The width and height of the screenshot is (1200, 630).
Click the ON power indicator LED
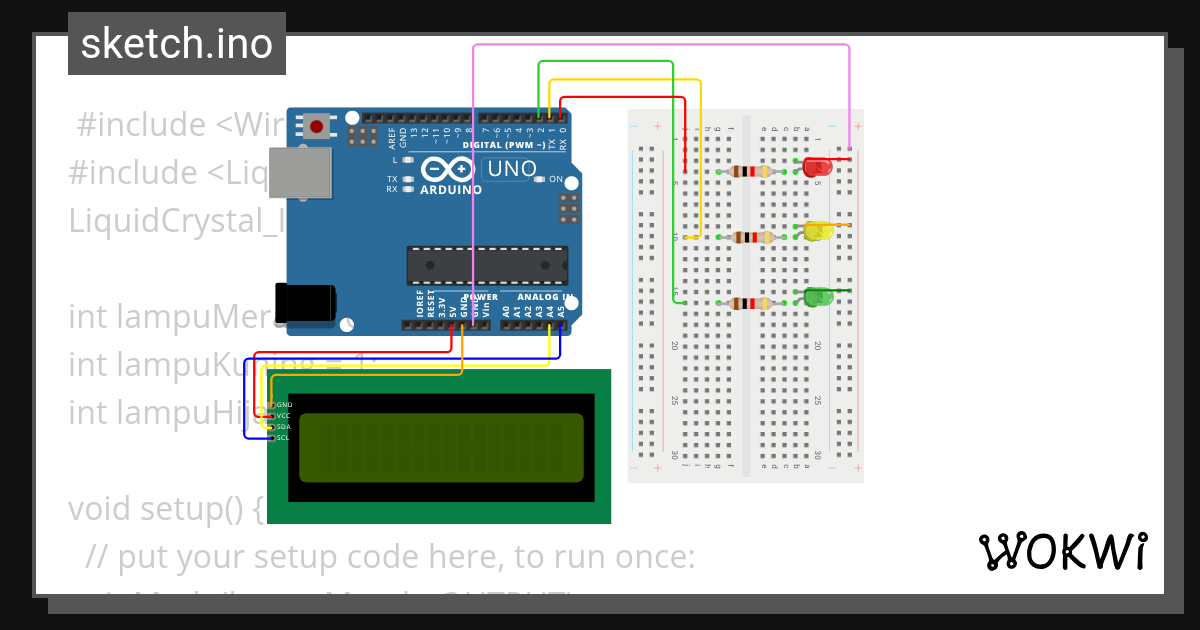[540, 178]
